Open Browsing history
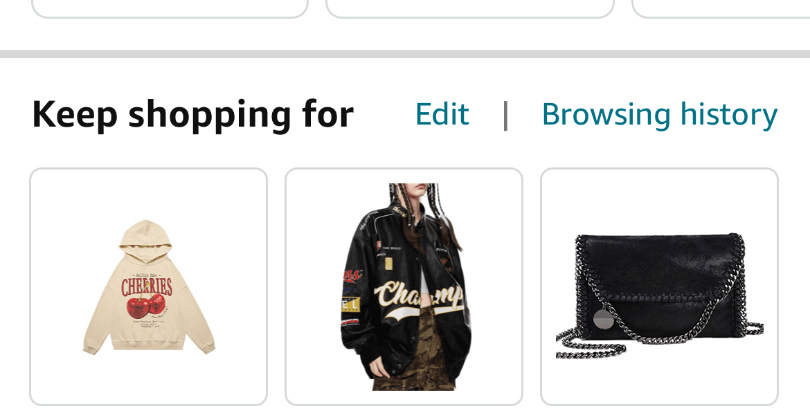This screenshot has height=420, width=810. [659, 115]
